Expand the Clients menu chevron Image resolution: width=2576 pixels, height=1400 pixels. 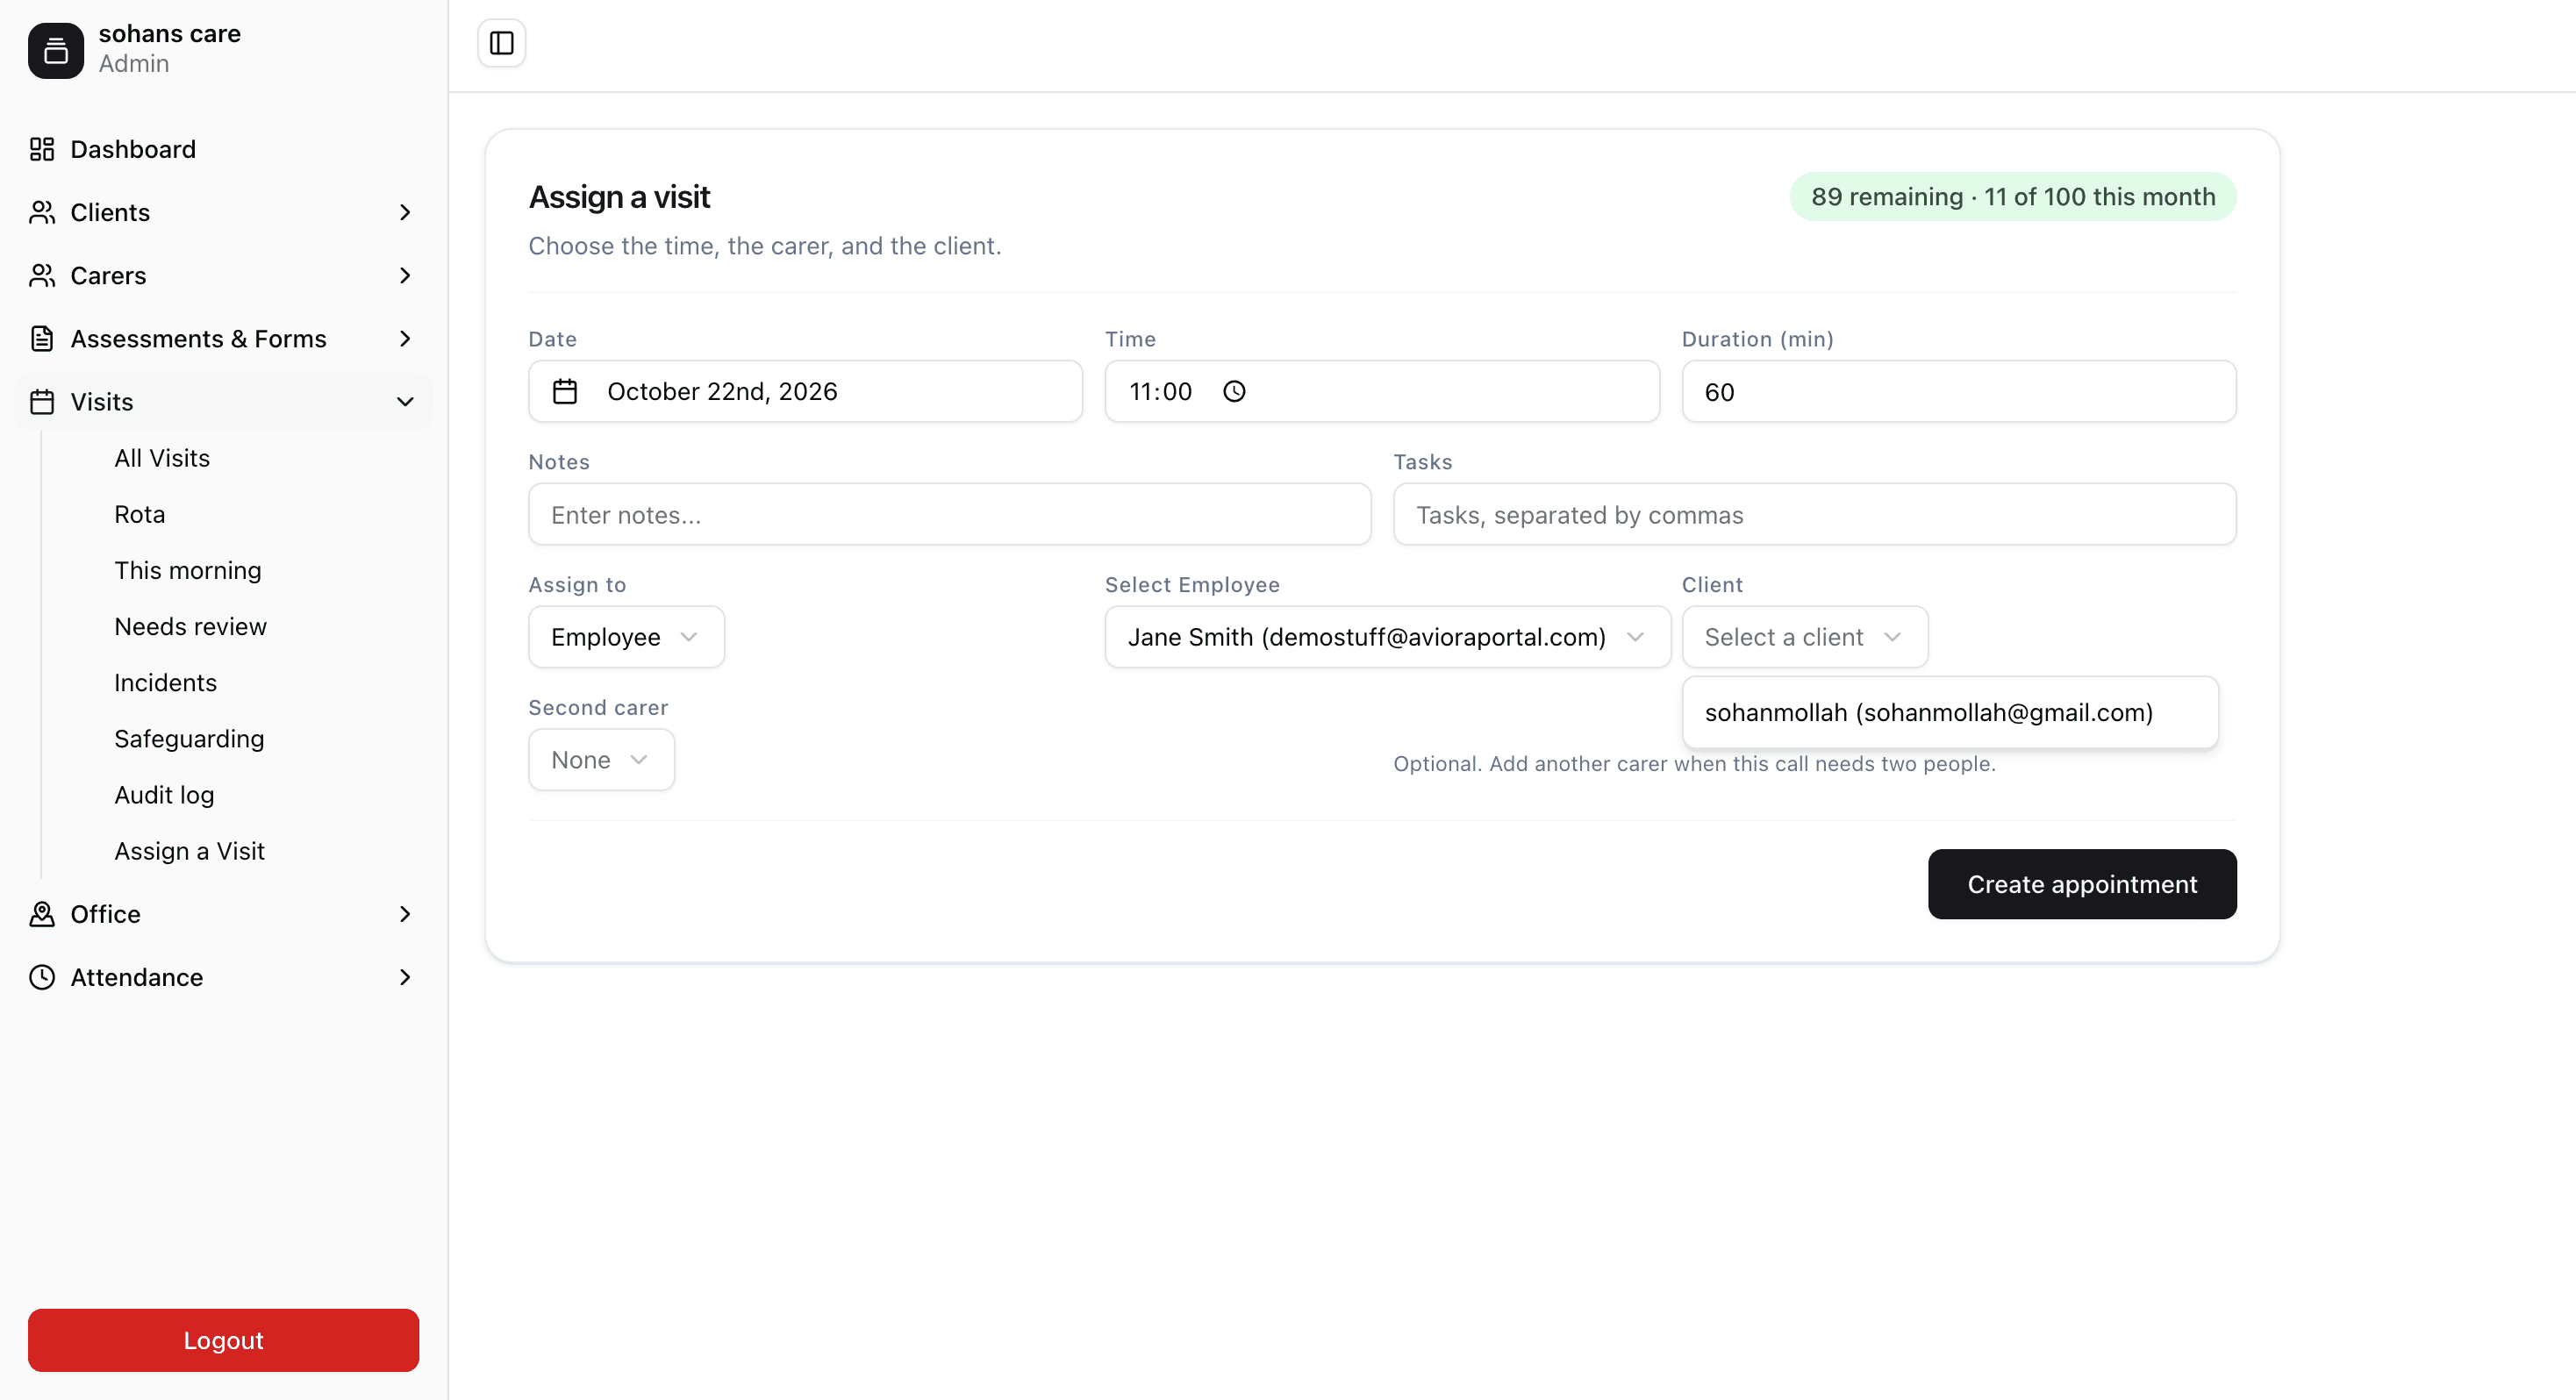point(405,212)
